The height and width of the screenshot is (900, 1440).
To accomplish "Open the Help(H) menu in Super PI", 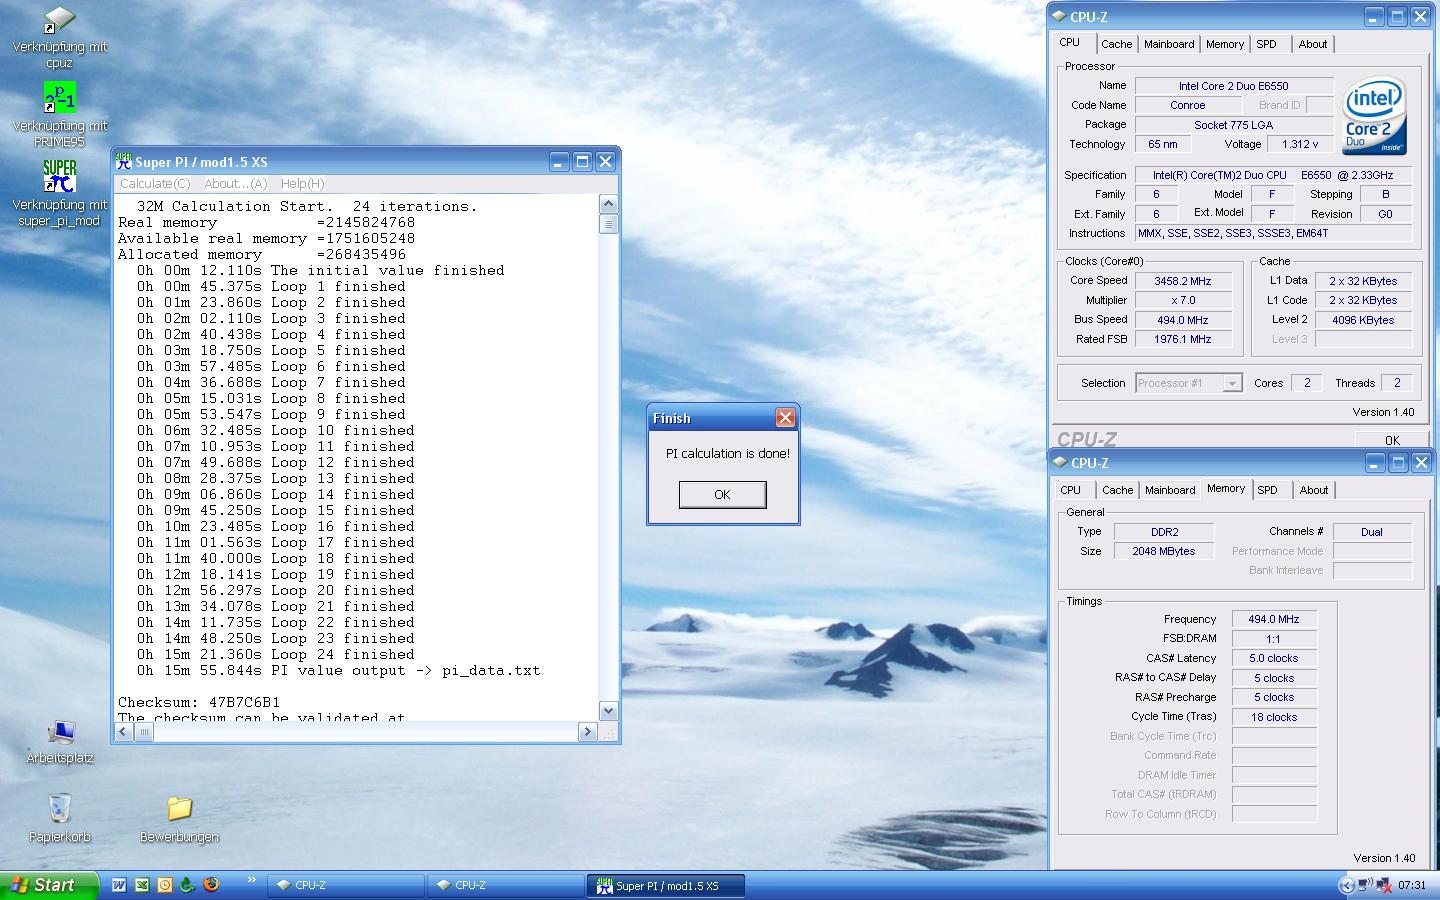I will pyautogui.click(x=302, y=184).
